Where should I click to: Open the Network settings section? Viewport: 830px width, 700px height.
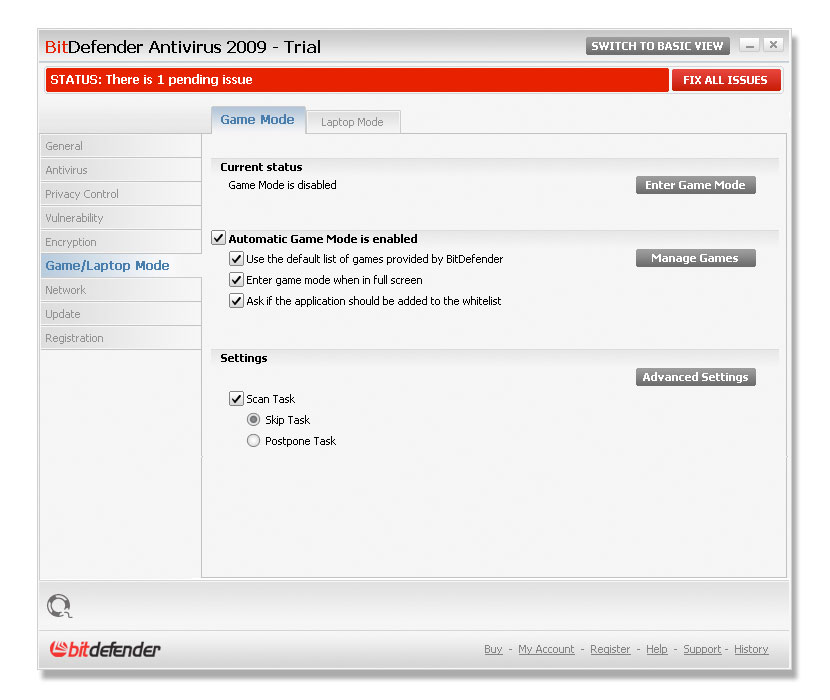pyautogui.click(x=65, y=290)
